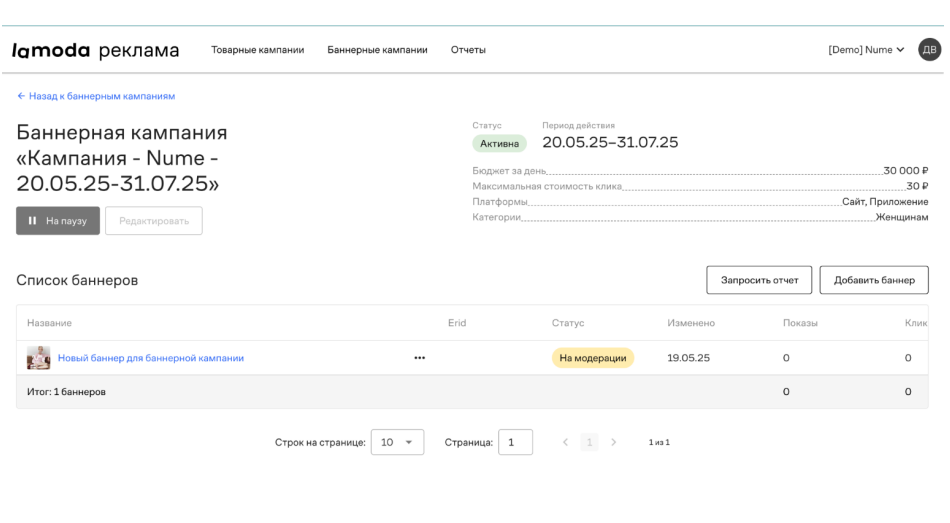Click the Изменено column header
The image size is (950, 523).
coord(691,323)
